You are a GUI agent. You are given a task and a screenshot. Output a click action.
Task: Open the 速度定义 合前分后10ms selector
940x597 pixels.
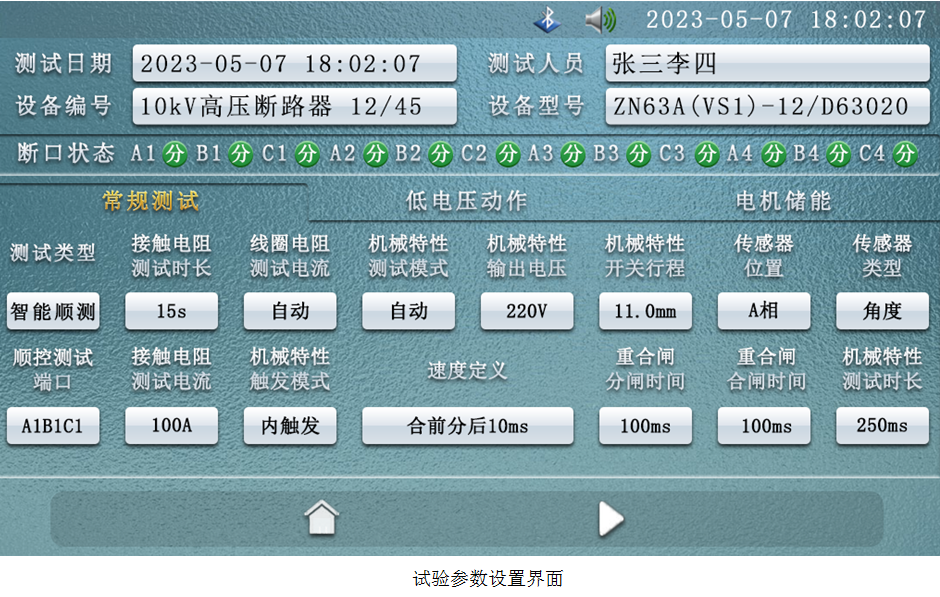[x=467, y=426]
